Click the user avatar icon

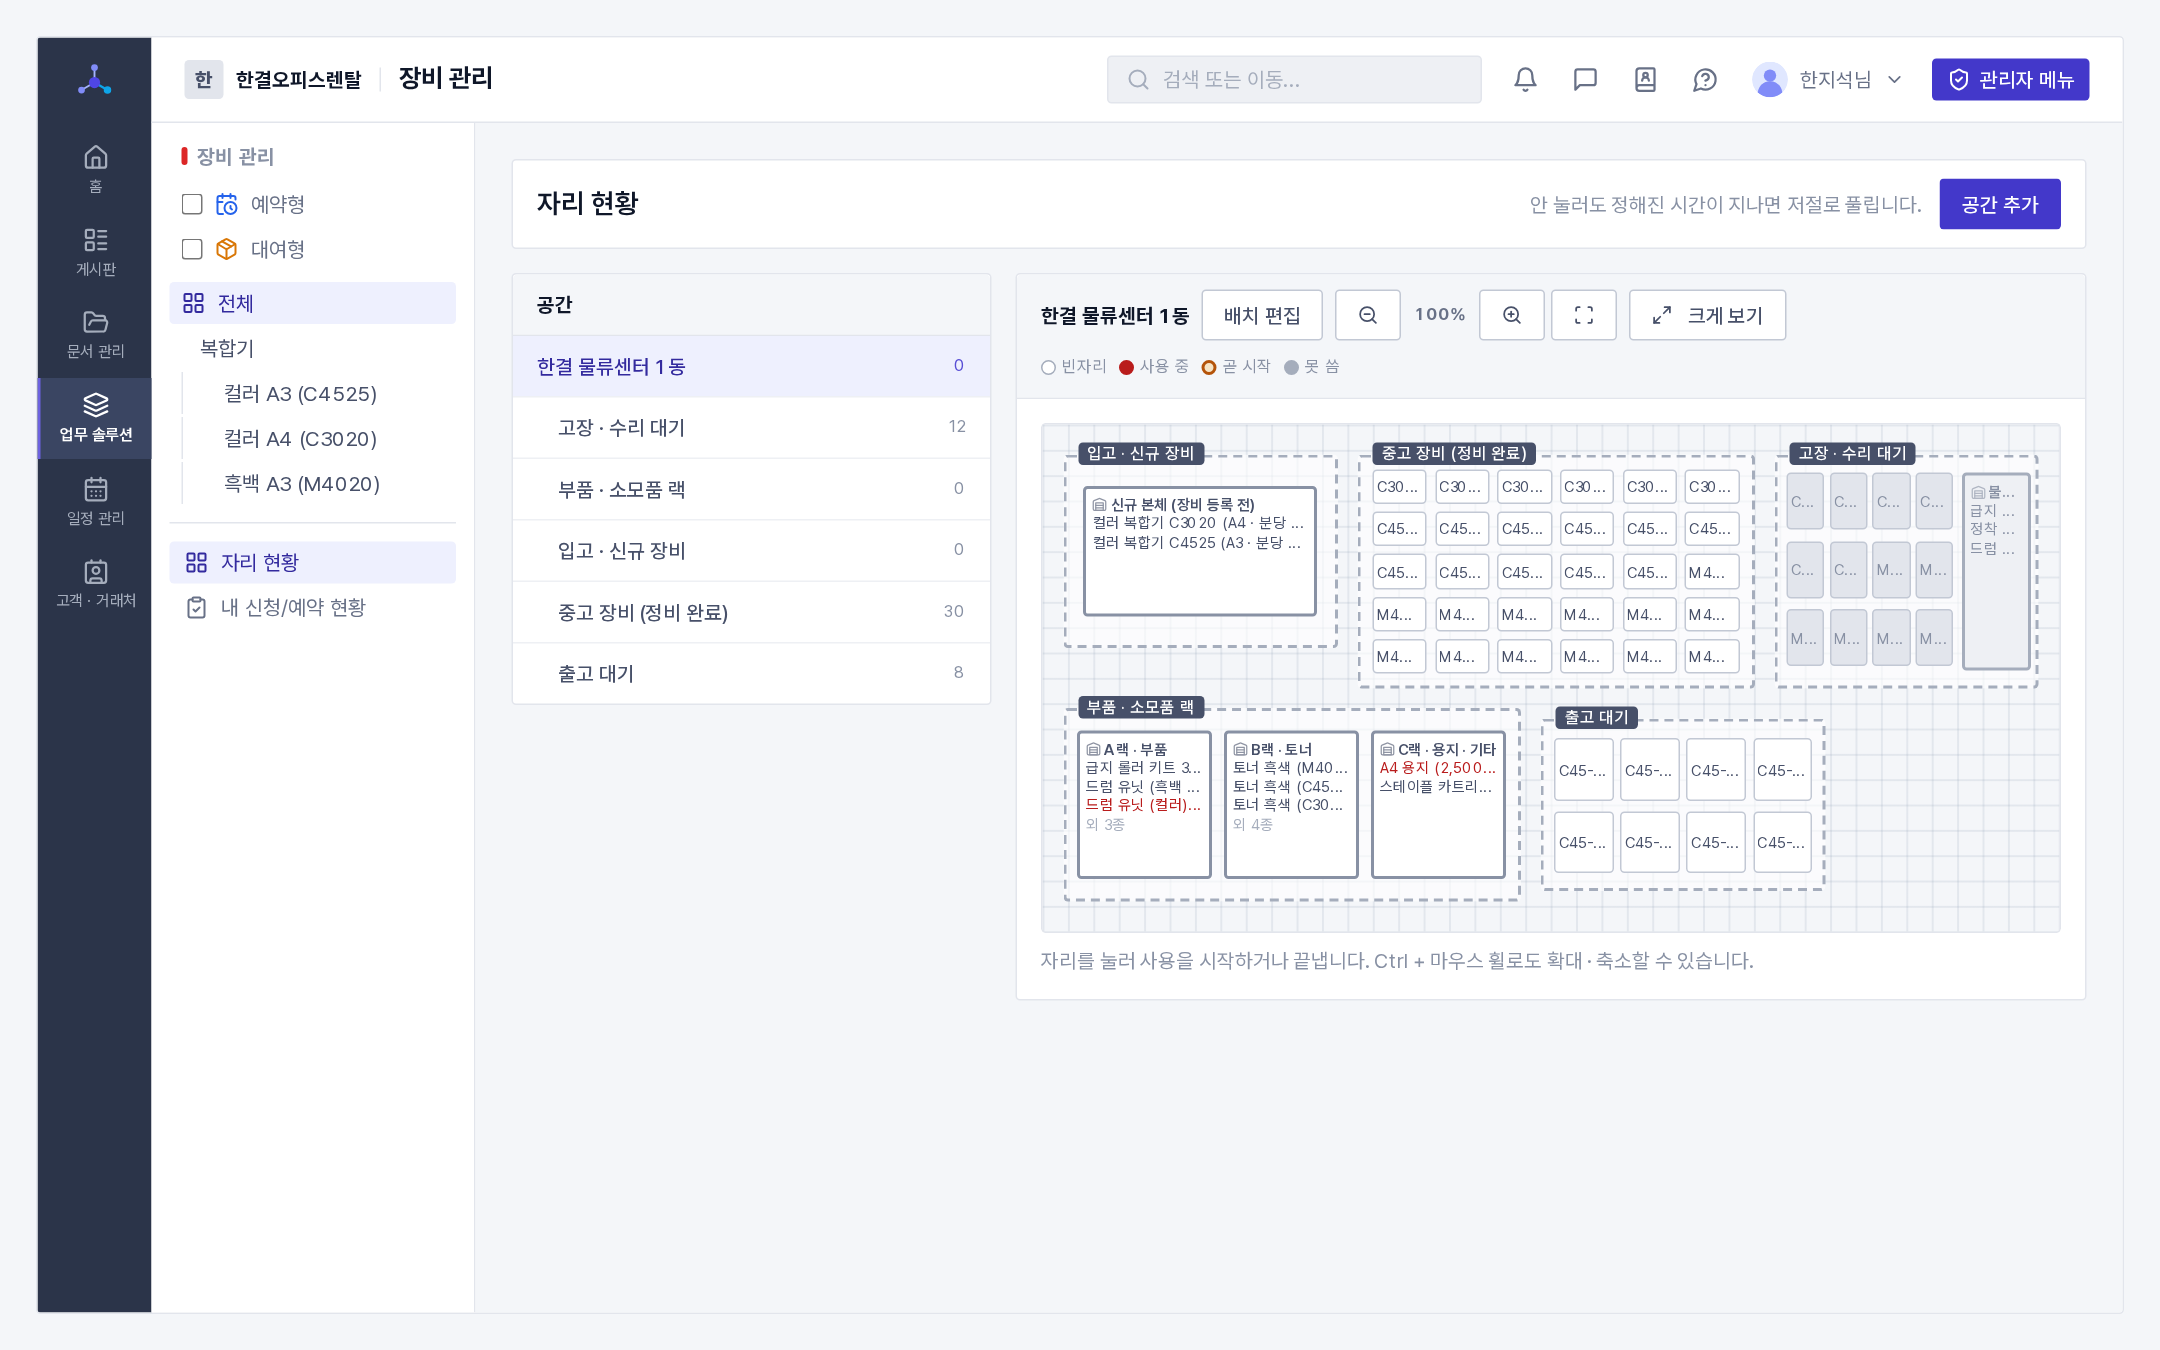click(1769, 80)
